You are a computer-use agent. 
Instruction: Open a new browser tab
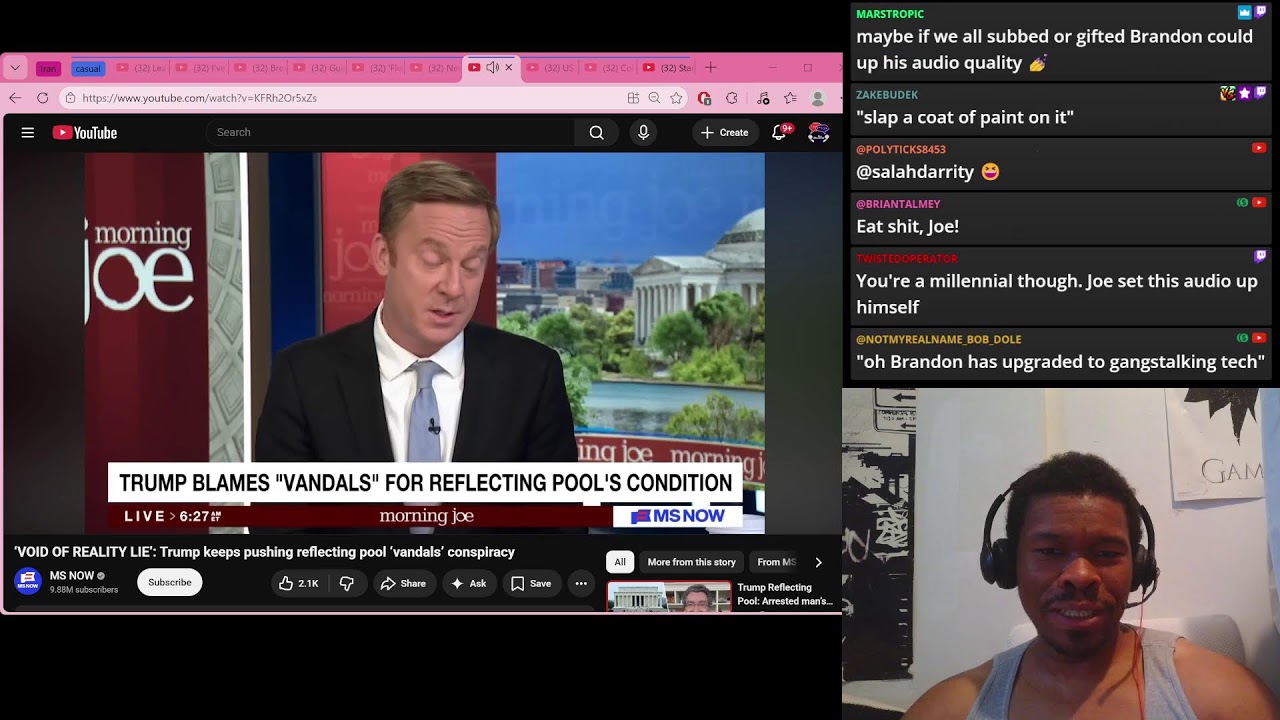(x=711, y=67)
